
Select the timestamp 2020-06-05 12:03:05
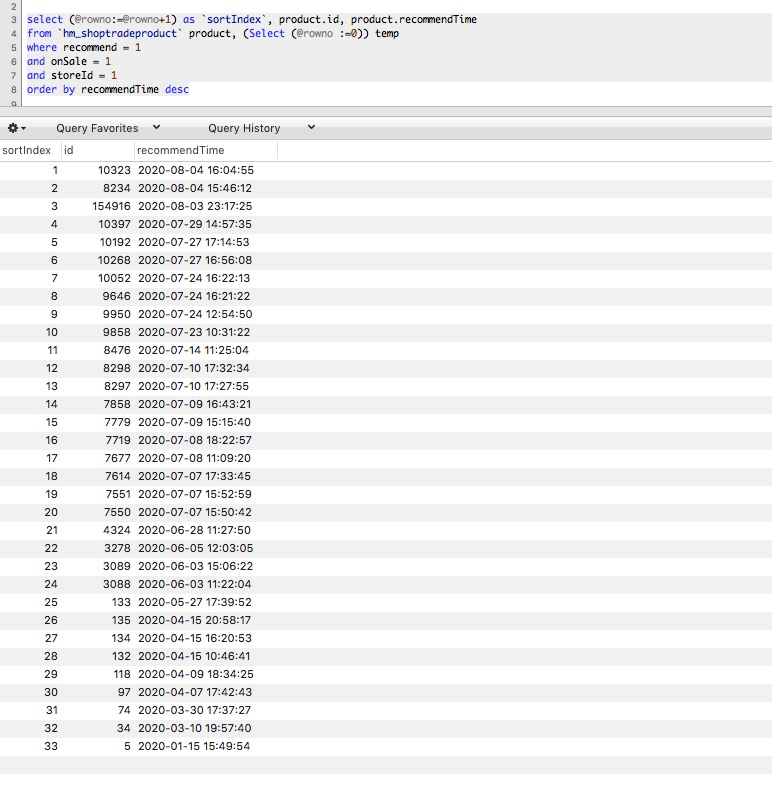pos(195,548)
